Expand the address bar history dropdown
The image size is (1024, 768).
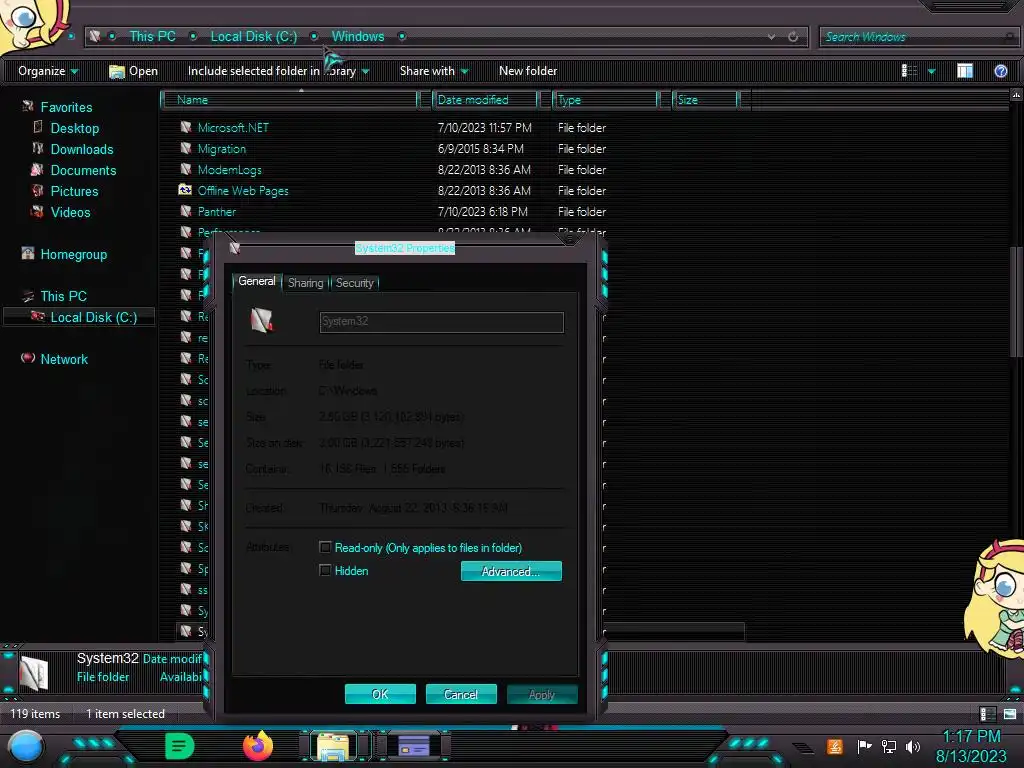(771, 37)
